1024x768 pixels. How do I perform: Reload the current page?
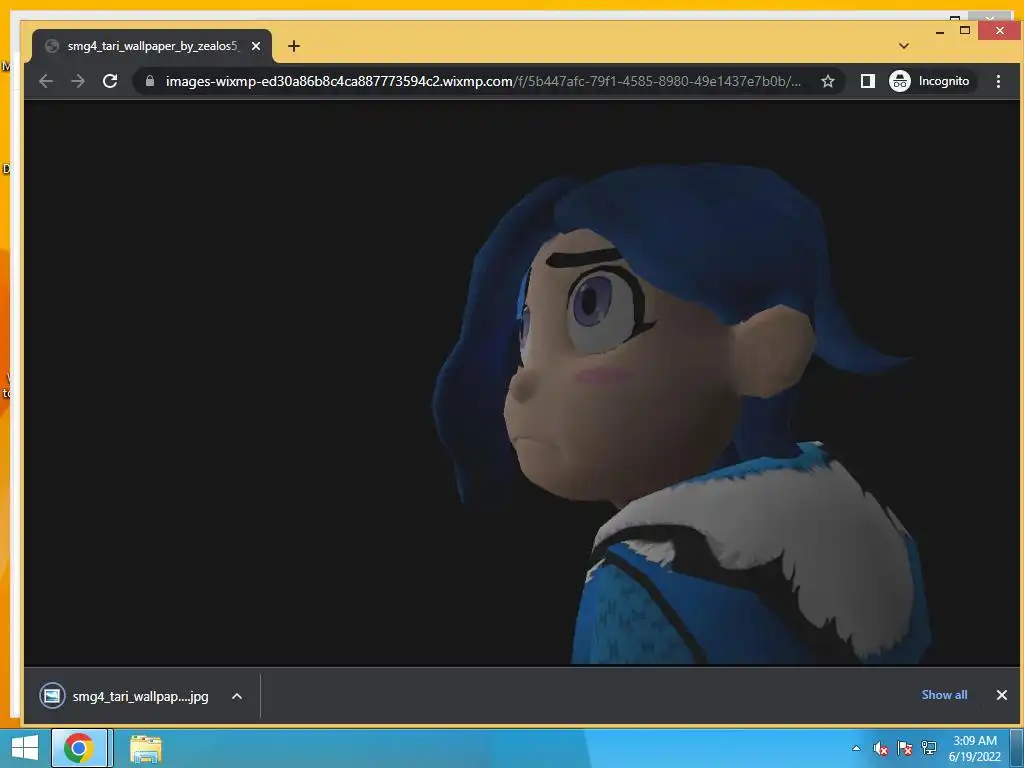click(110, 81)
